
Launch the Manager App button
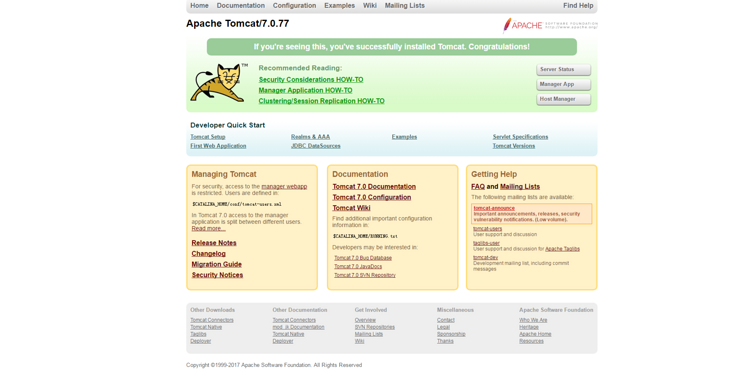click(x=563, y=84)
